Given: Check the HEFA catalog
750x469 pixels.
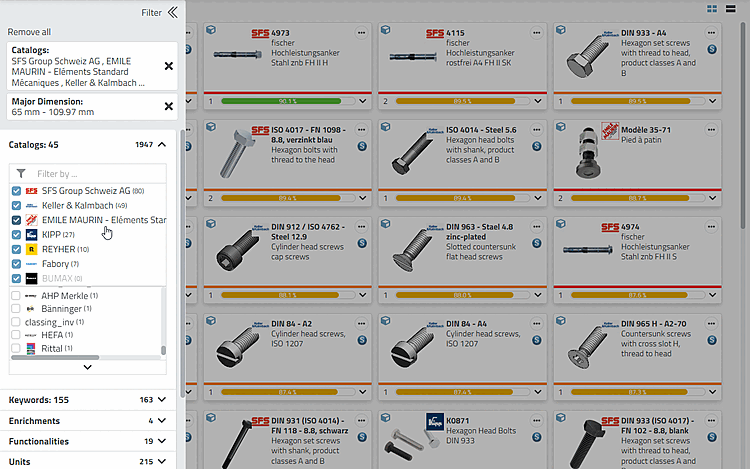Looking at the screenshot, I should click(16, 335).
